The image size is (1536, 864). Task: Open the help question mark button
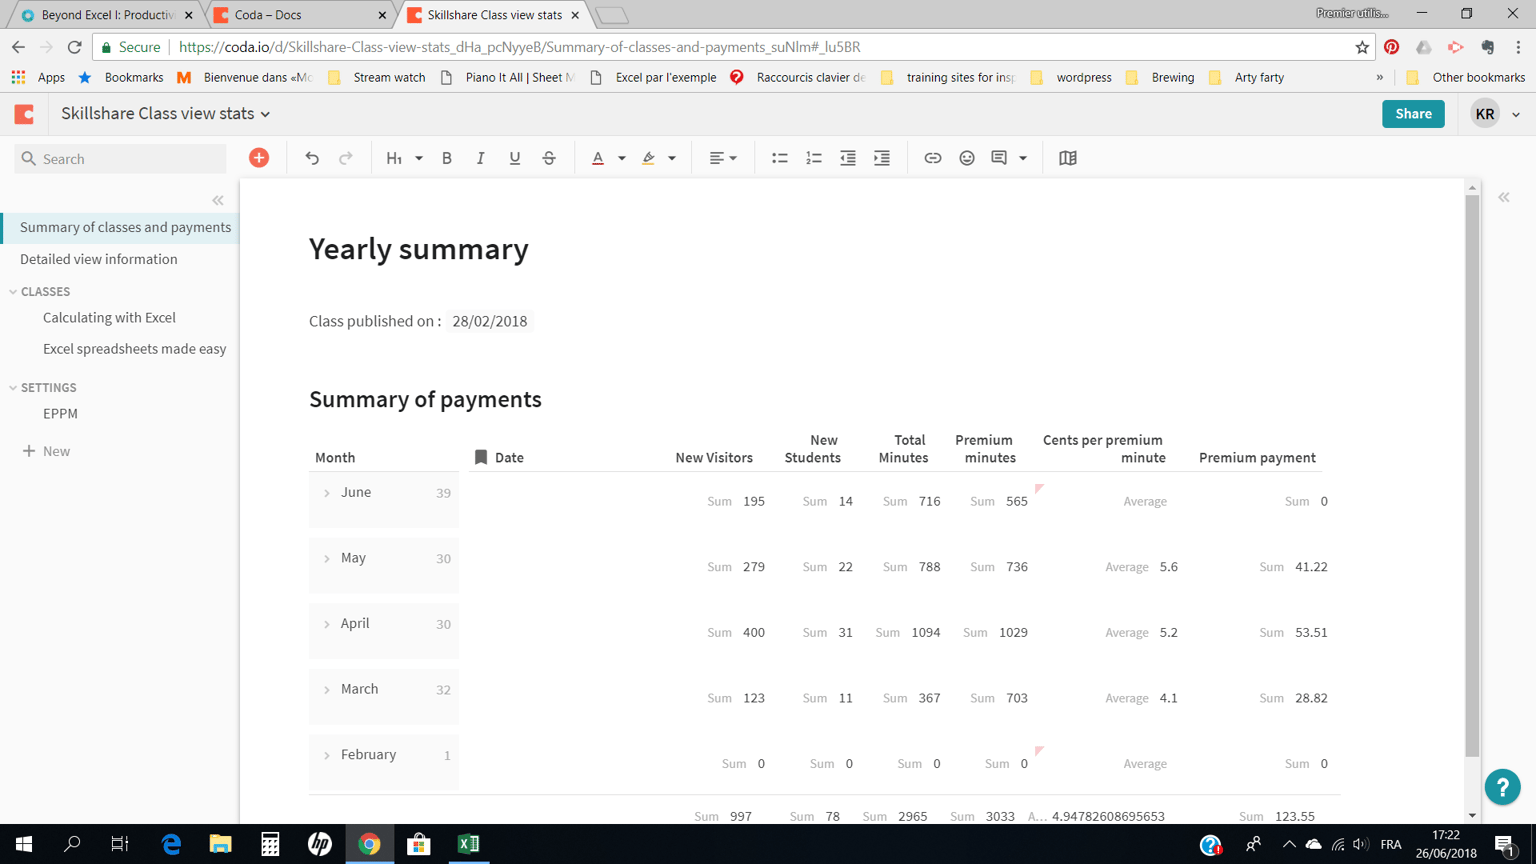[1502, 787]
